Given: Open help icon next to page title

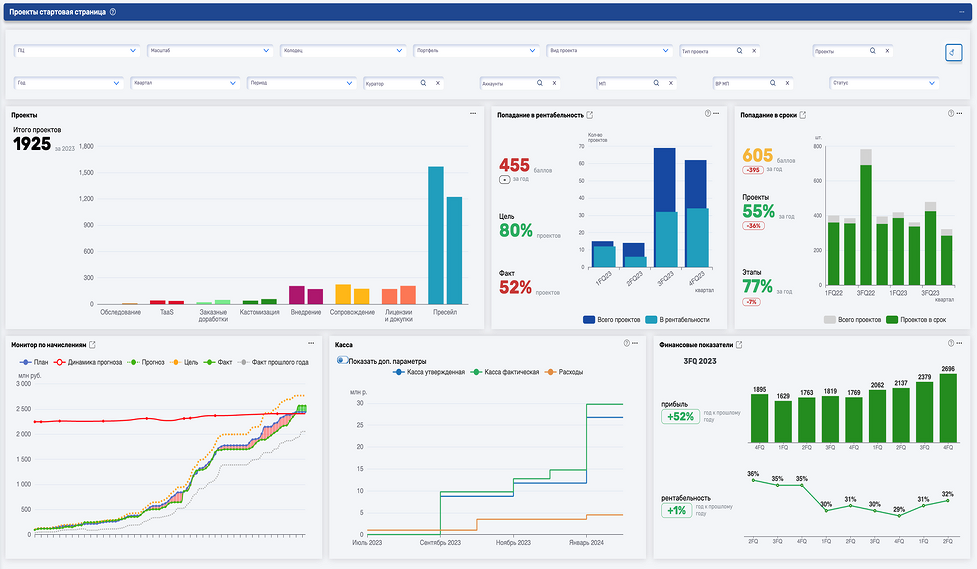Looking at the screenshot, I should tap(113, 12).
